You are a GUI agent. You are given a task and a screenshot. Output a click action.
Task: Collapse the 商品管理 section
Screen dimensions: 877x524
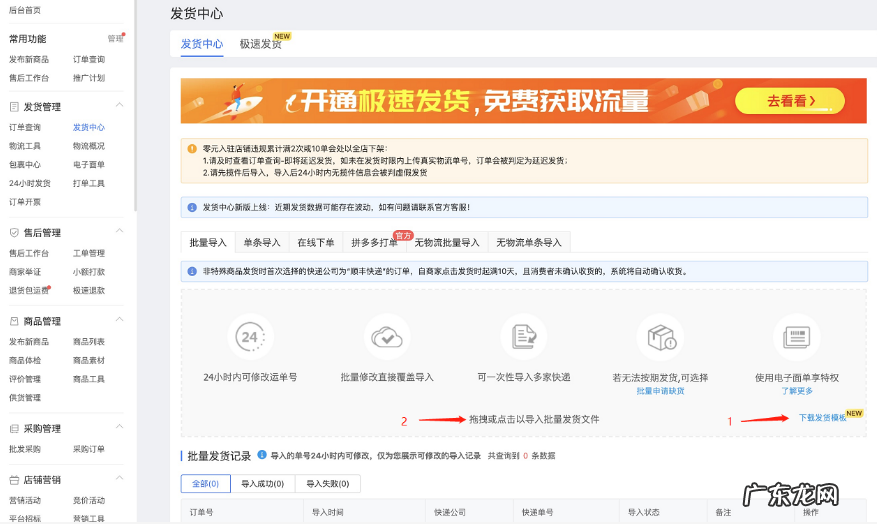click(119, 319)
